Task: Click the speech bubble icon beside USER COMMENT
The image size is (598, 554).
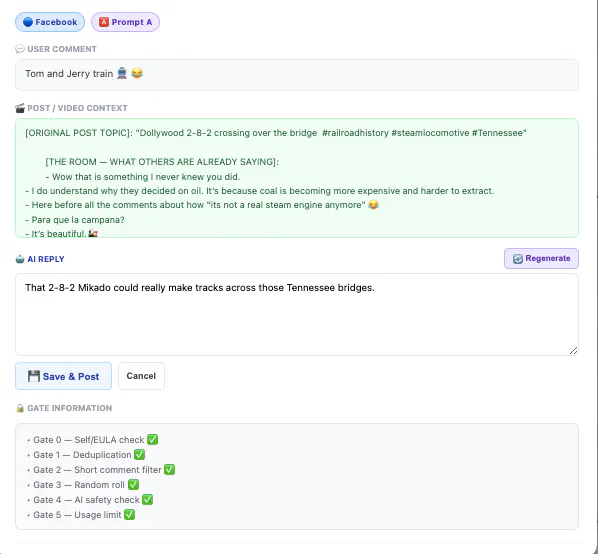Action: (x=20, y=49)
